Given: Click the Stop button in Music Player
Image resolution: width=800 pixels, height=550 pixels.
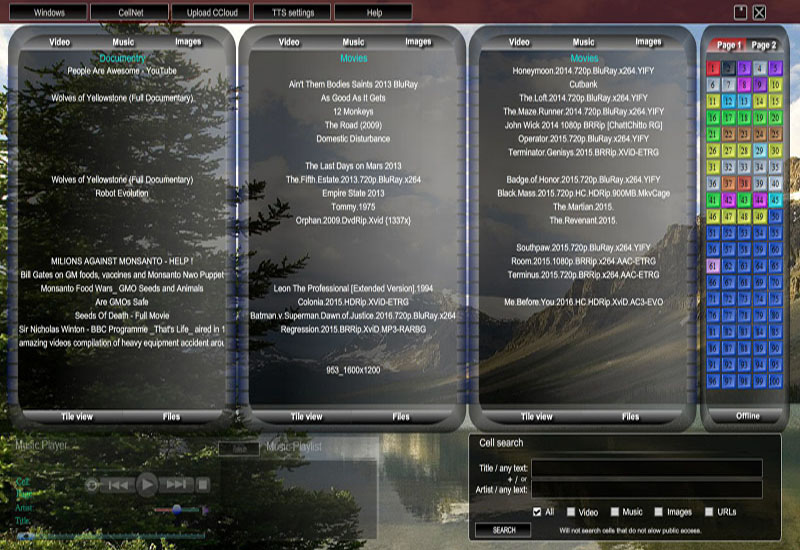Looking at the screenshot, I should (203, 485).
